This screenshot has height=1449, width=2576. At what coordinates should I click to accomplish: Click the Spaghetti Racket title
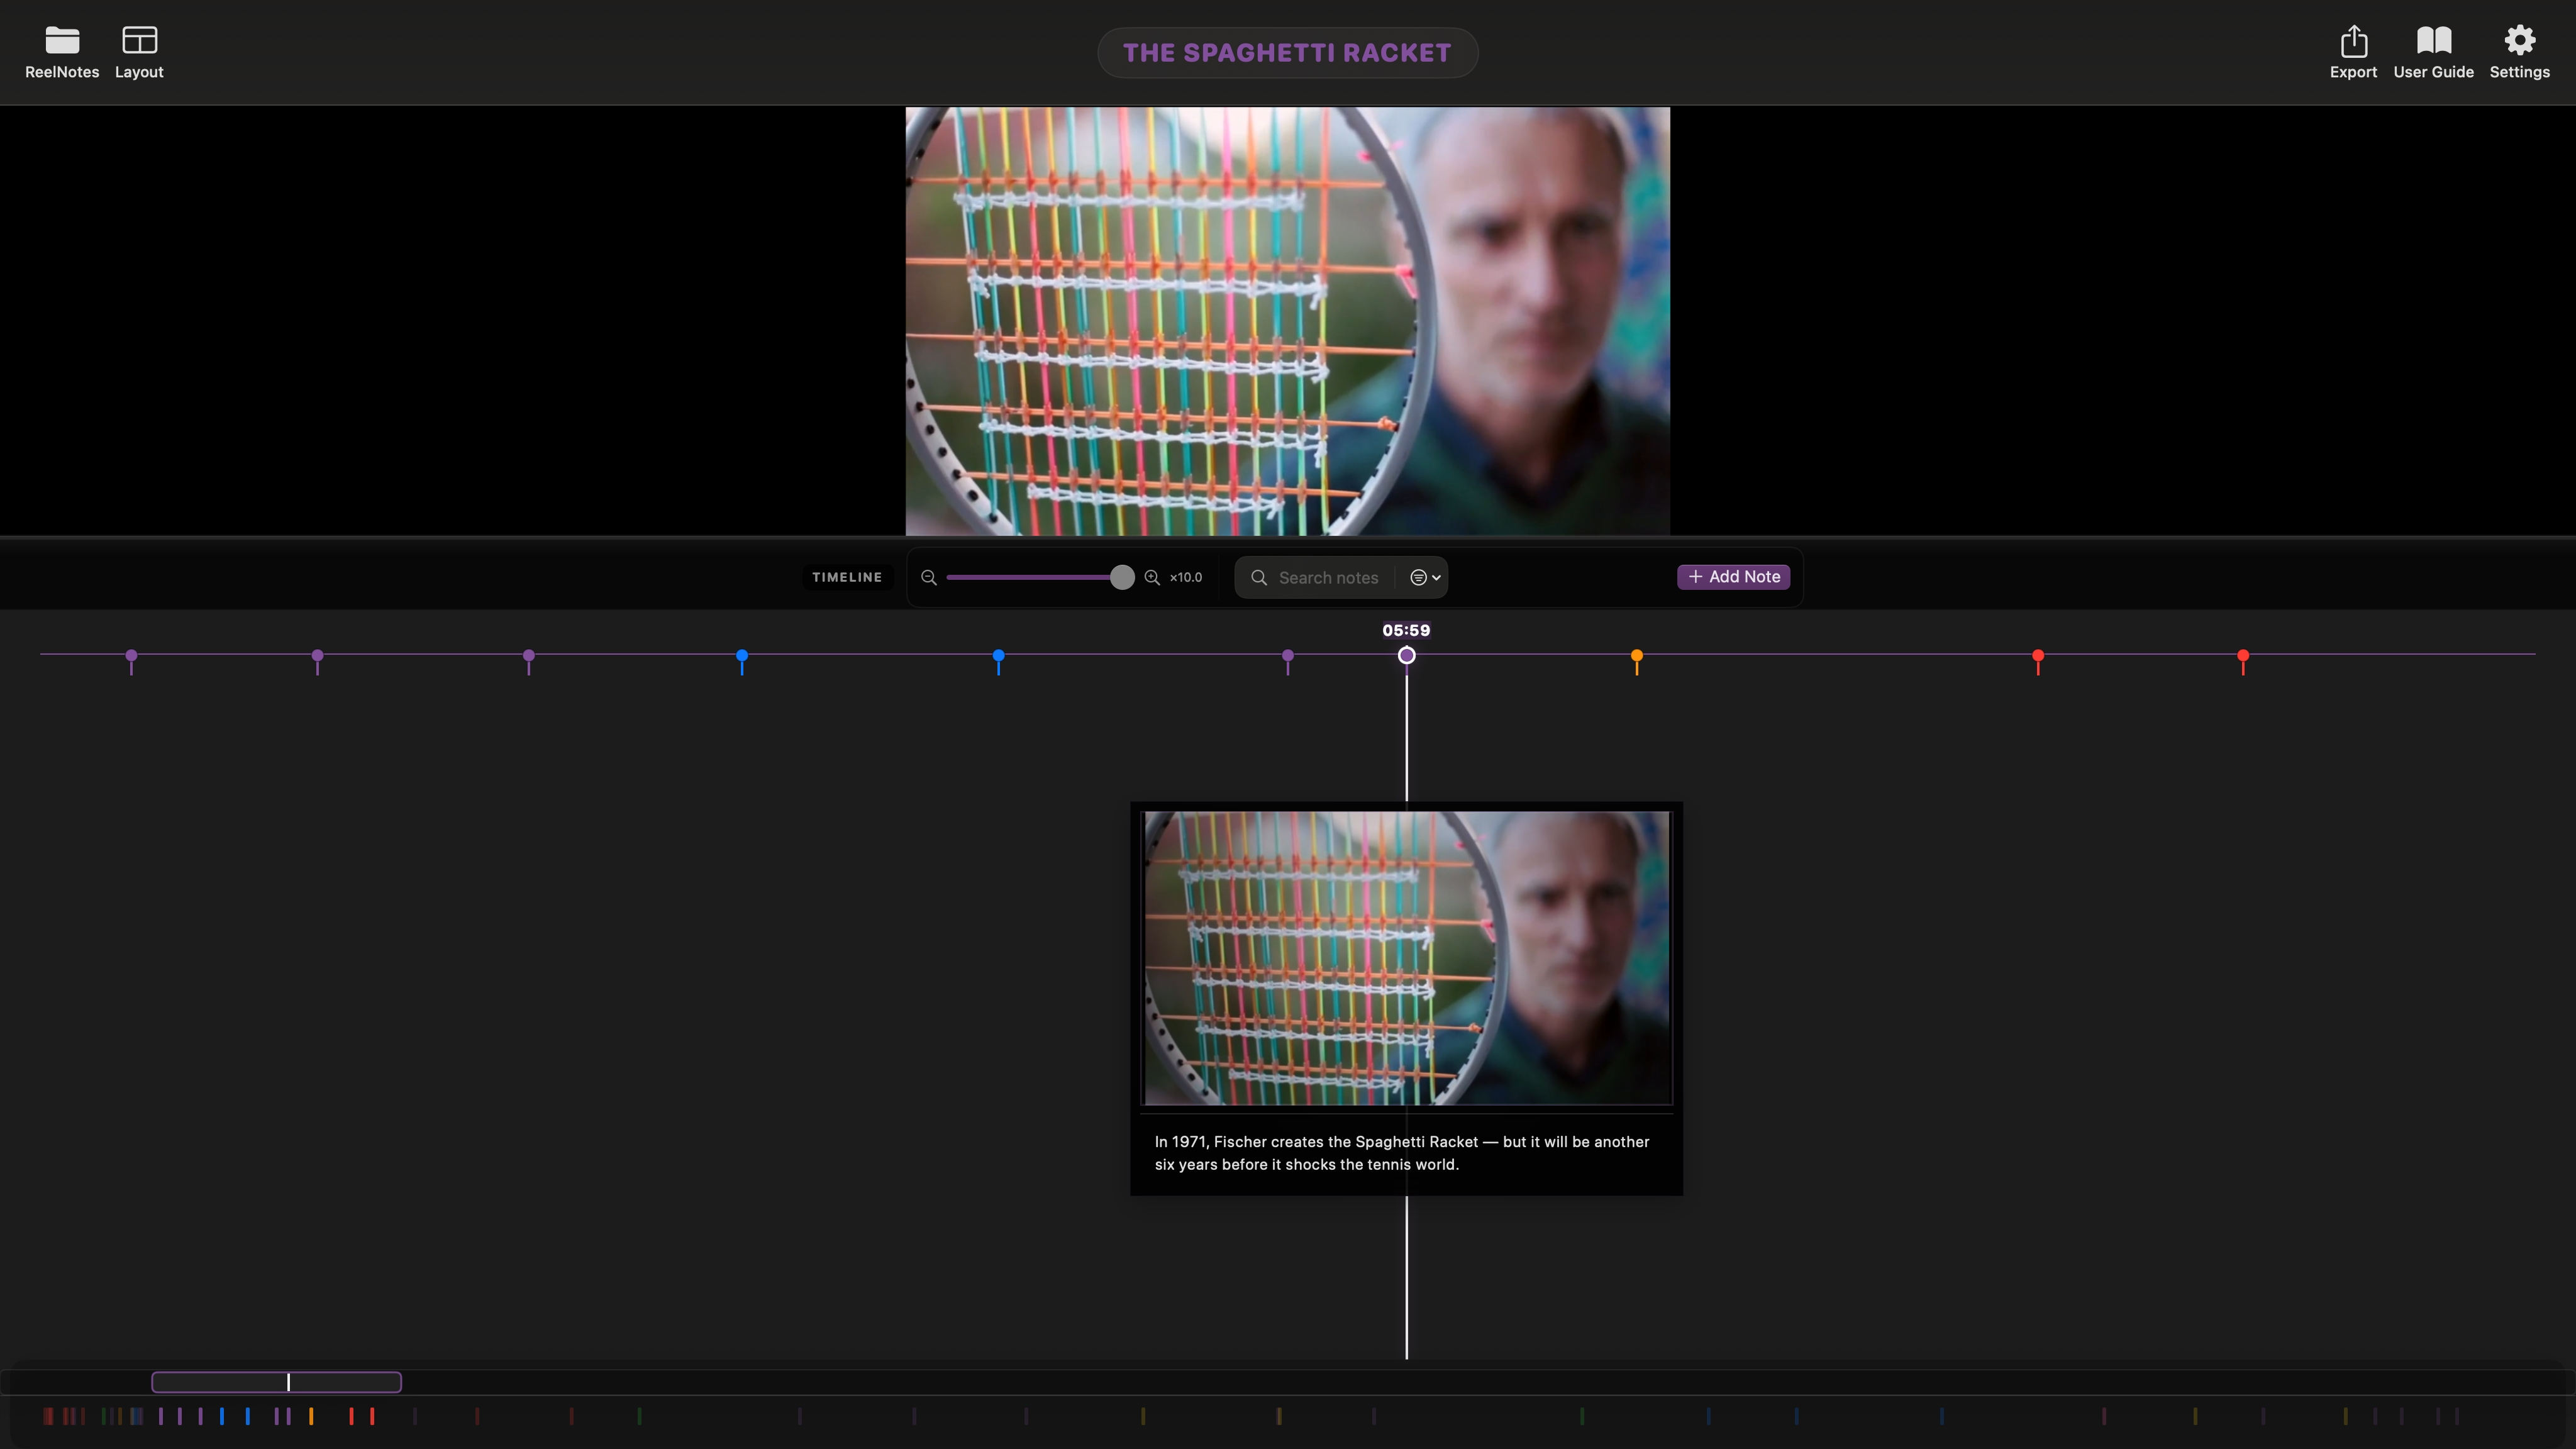coord(1287,53)
